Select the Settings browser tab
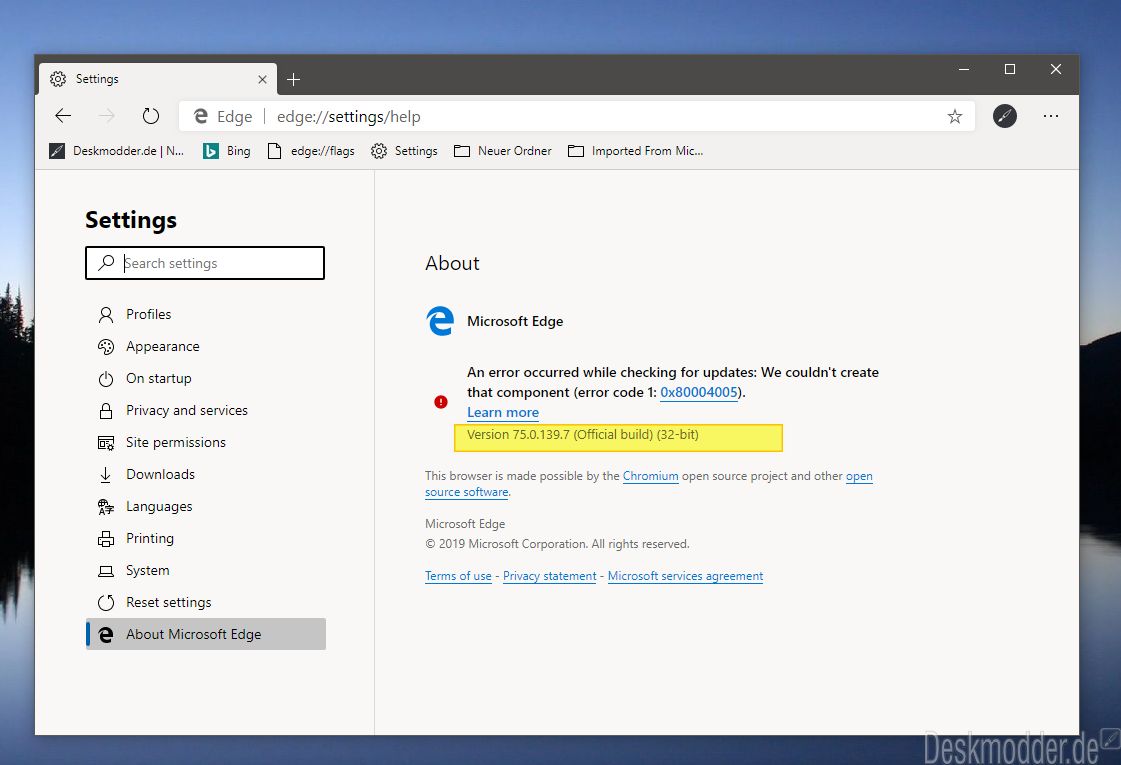The height and width of the screenshot is (765, 1121). coord(157,79)
